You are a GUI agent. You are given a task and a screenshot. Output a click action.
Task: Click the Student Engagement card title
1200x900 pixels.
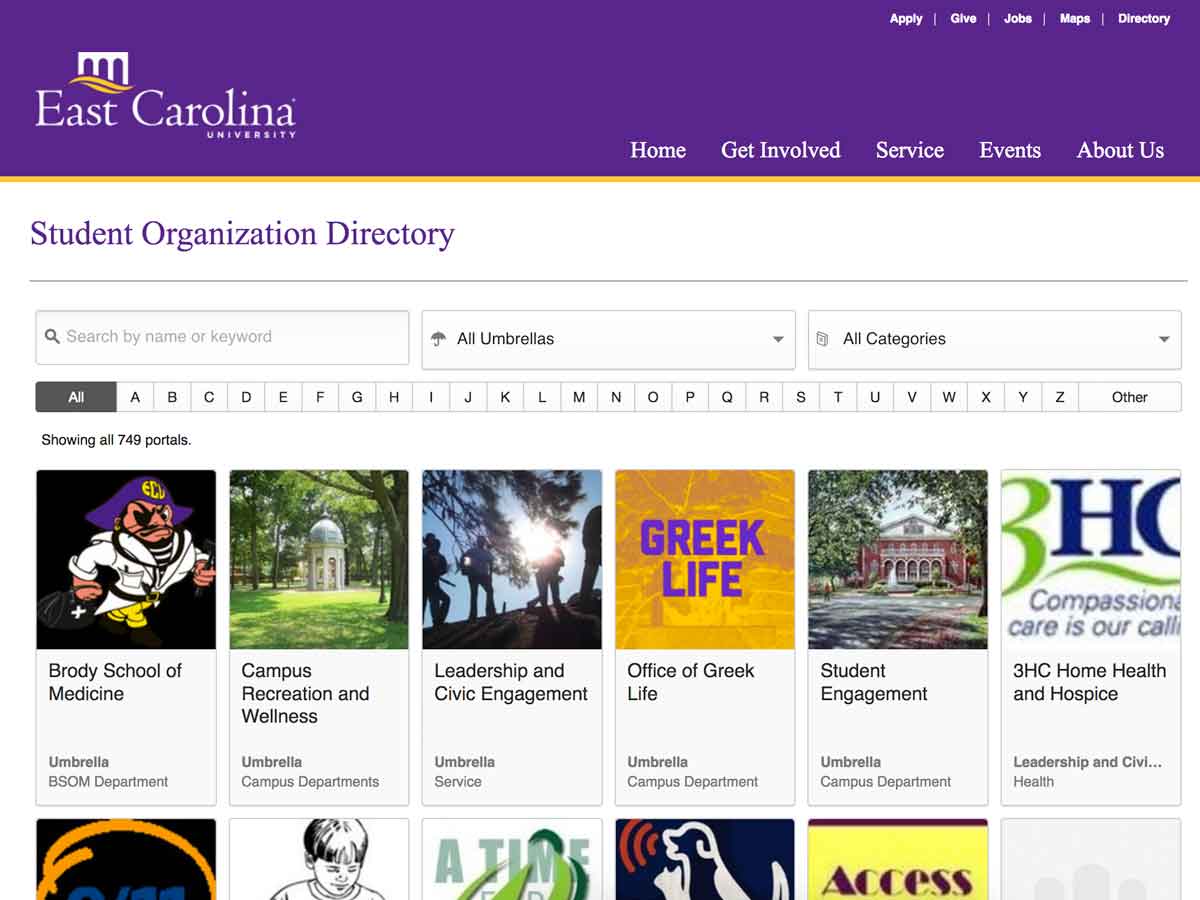tap(874, 682)
